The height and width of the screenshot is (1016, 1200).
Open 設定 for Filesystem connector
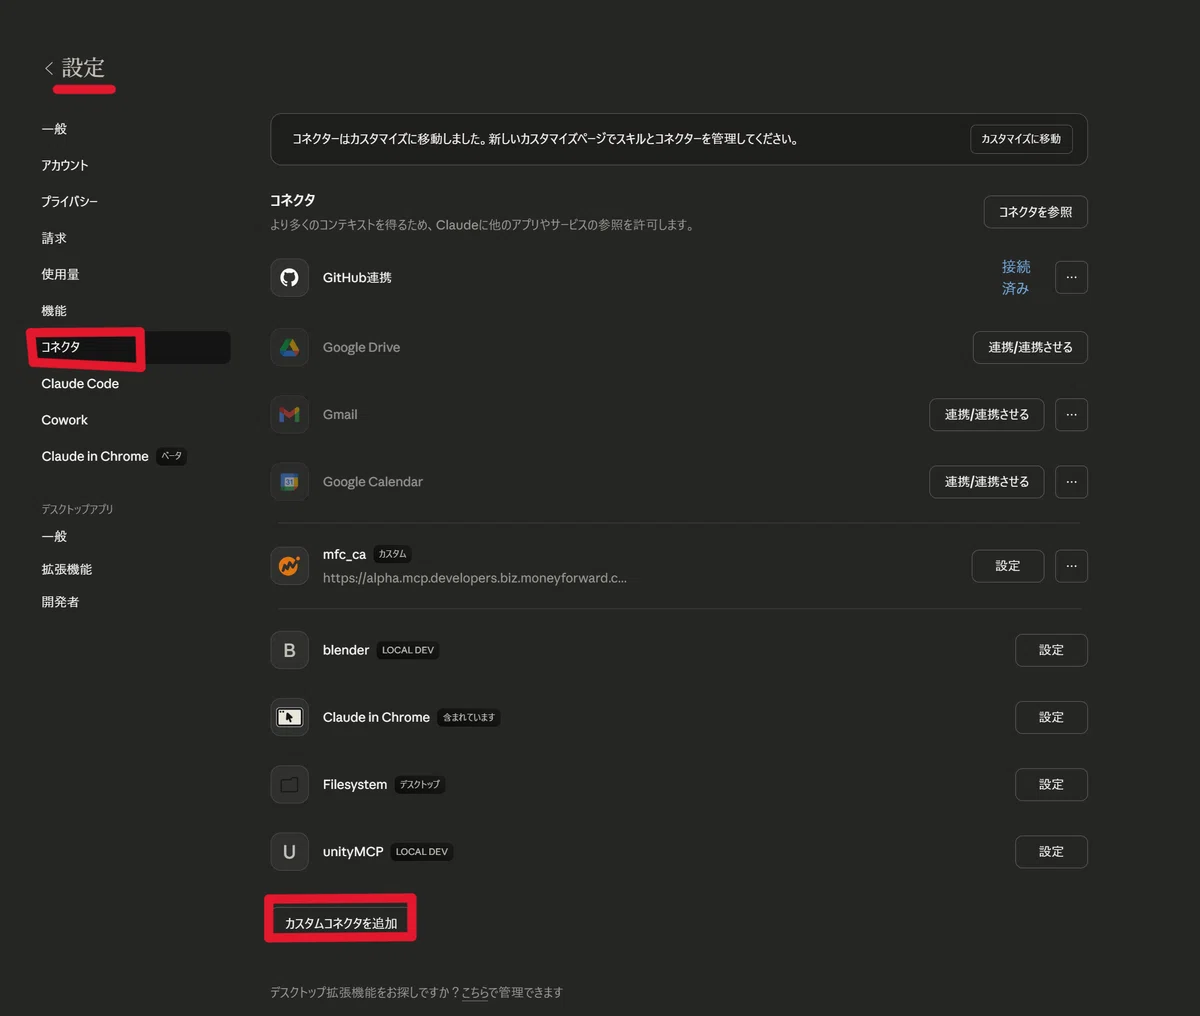[x=1051, y=784]
